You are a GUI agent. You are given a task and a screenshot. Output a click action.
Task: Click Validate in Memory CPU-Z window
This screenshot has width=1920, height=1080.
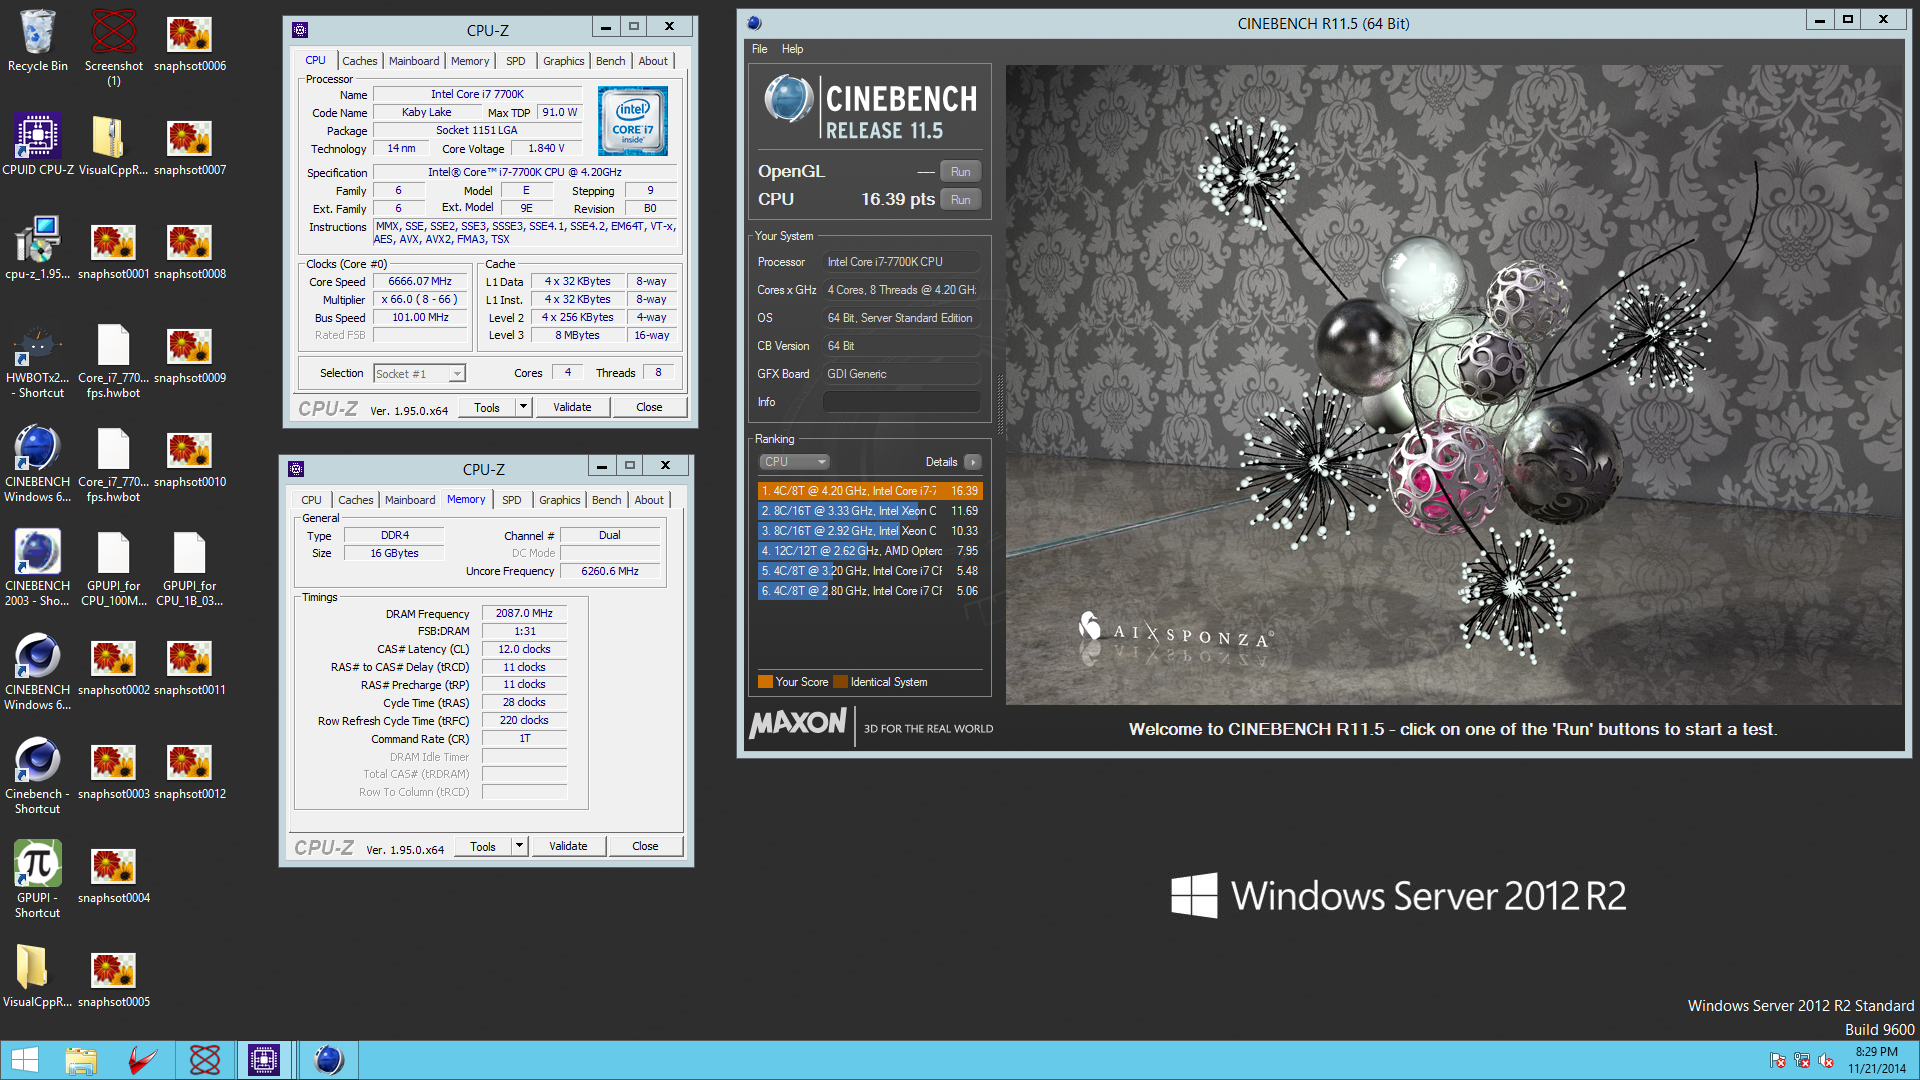(568, 846)
